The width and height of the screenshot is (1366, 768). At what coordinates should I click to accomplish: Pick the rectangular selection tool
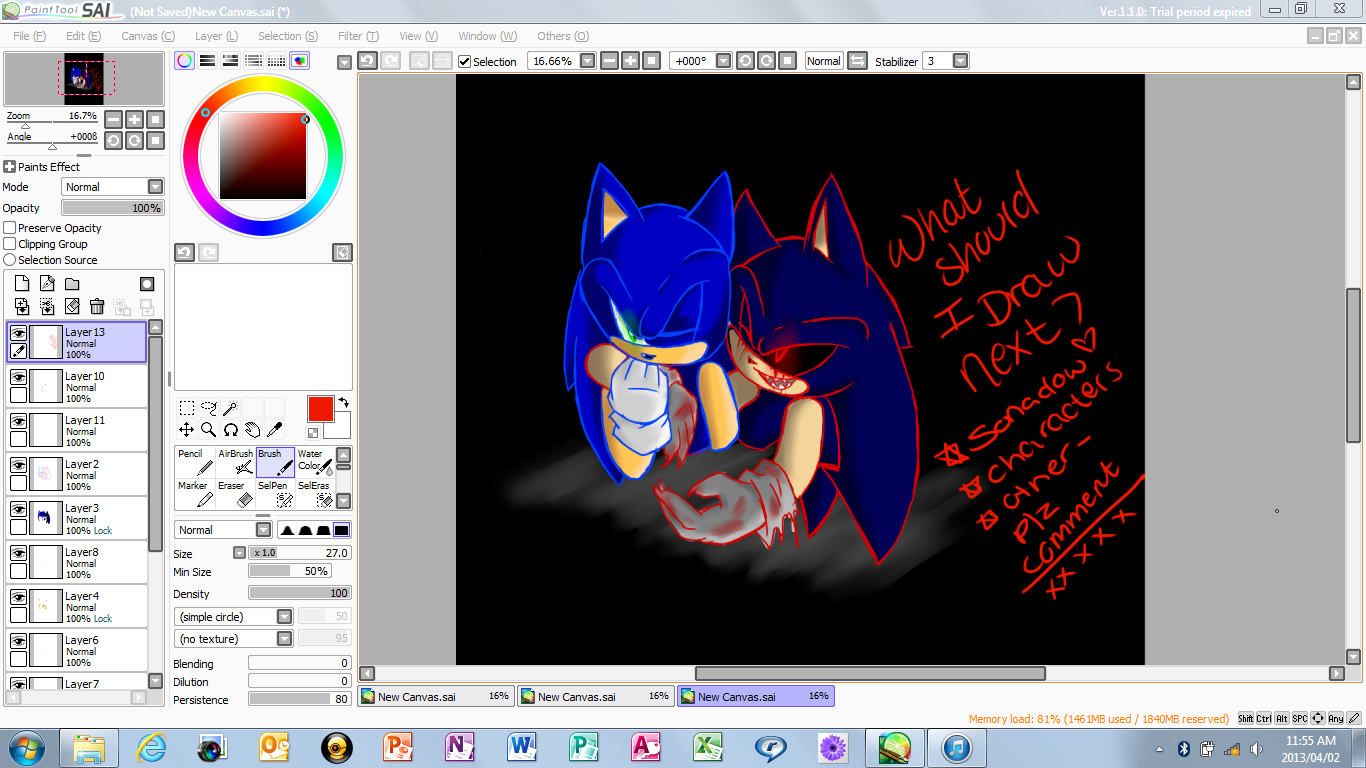coord(187,408)
